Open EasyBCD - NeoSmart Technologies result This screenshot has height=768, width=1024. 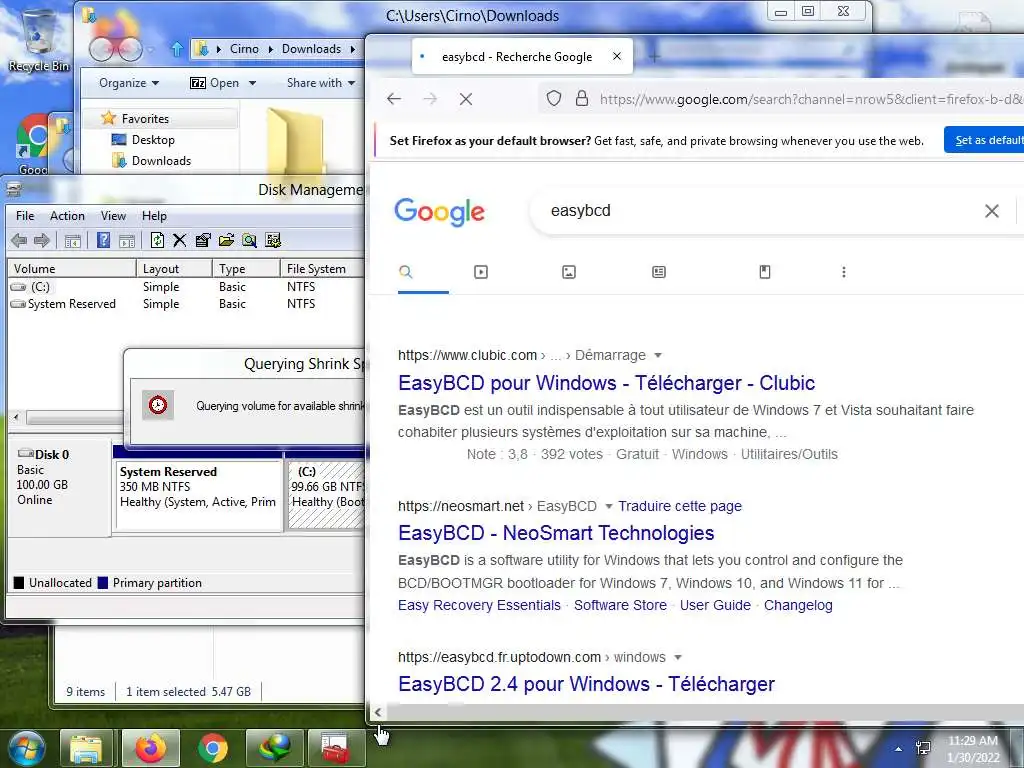[x=556, y=533]
